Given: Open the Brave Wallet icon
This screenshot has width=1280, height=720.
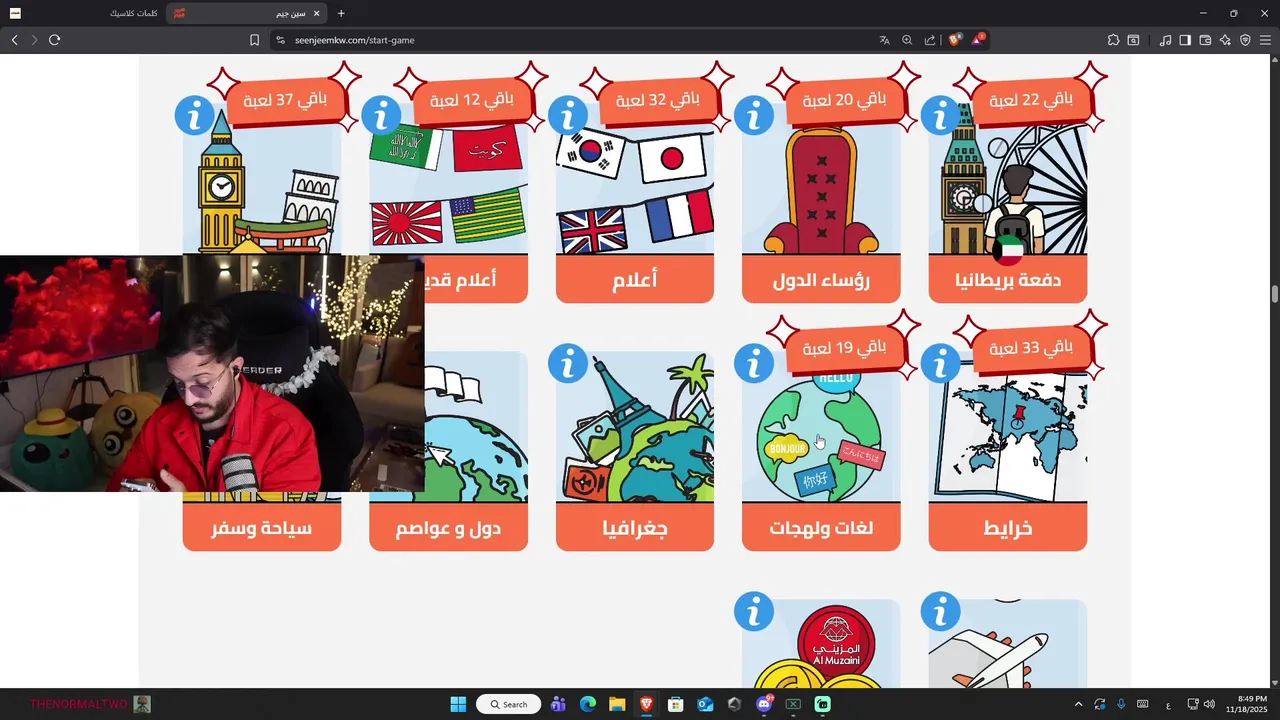Looking at the screenshot, I should click(1205, 40).
